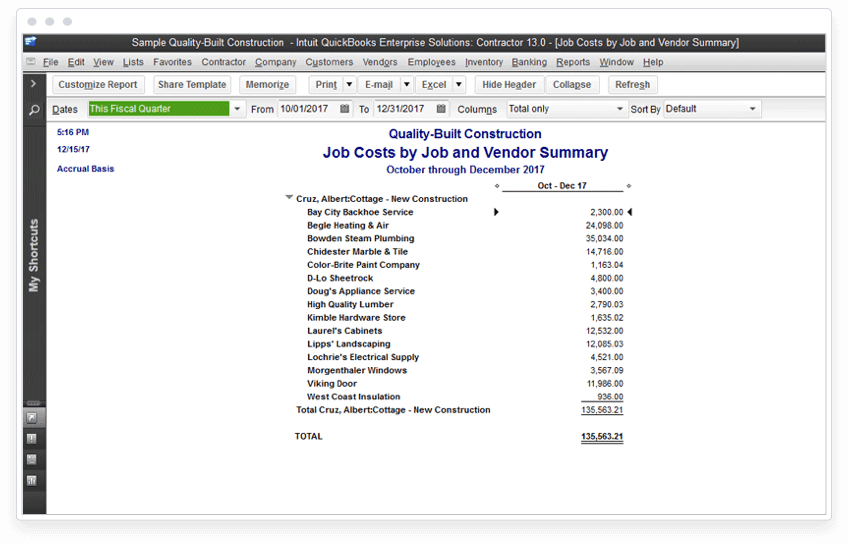Click Begle Heating & Air vendor row
This screenshot has width=848, height=544.
[x=465, y=225]
